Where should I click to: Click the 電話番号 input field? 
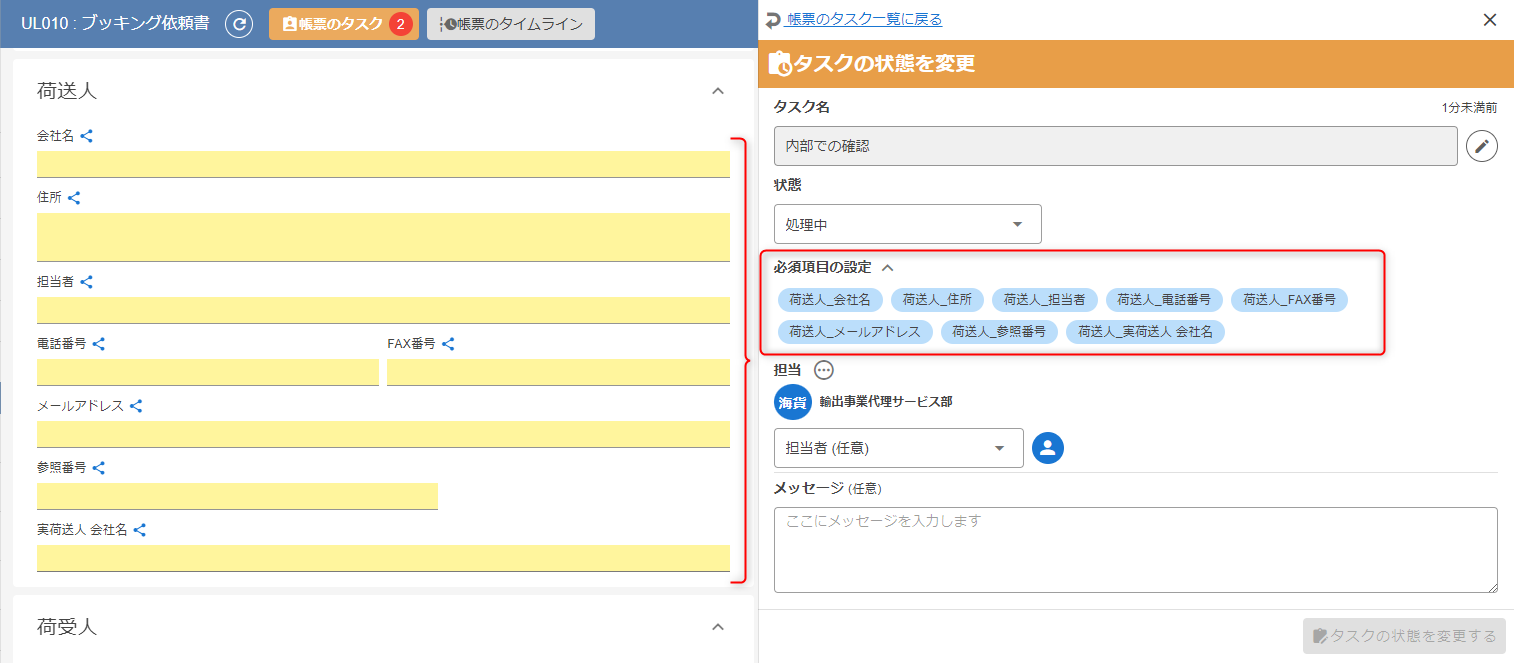pyautogui.click(x=208, y=372)
